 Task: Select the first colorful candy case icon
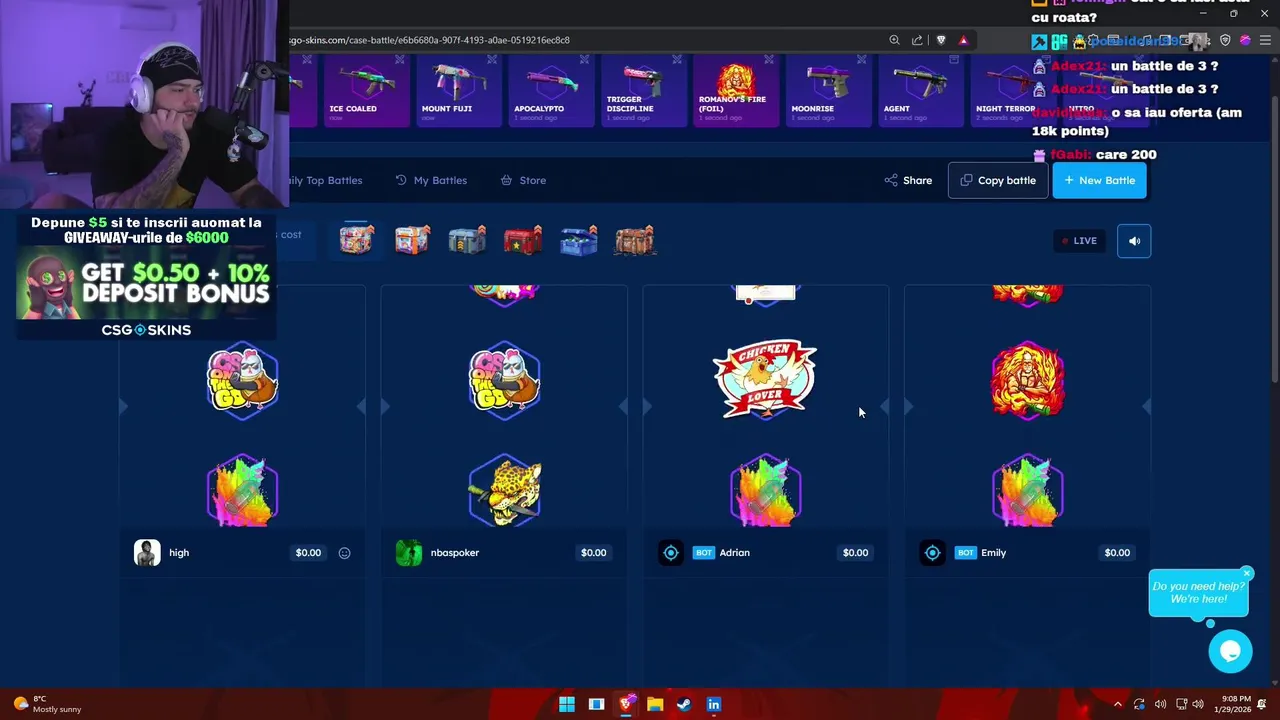pyautogui.click(x=356, y=240)
